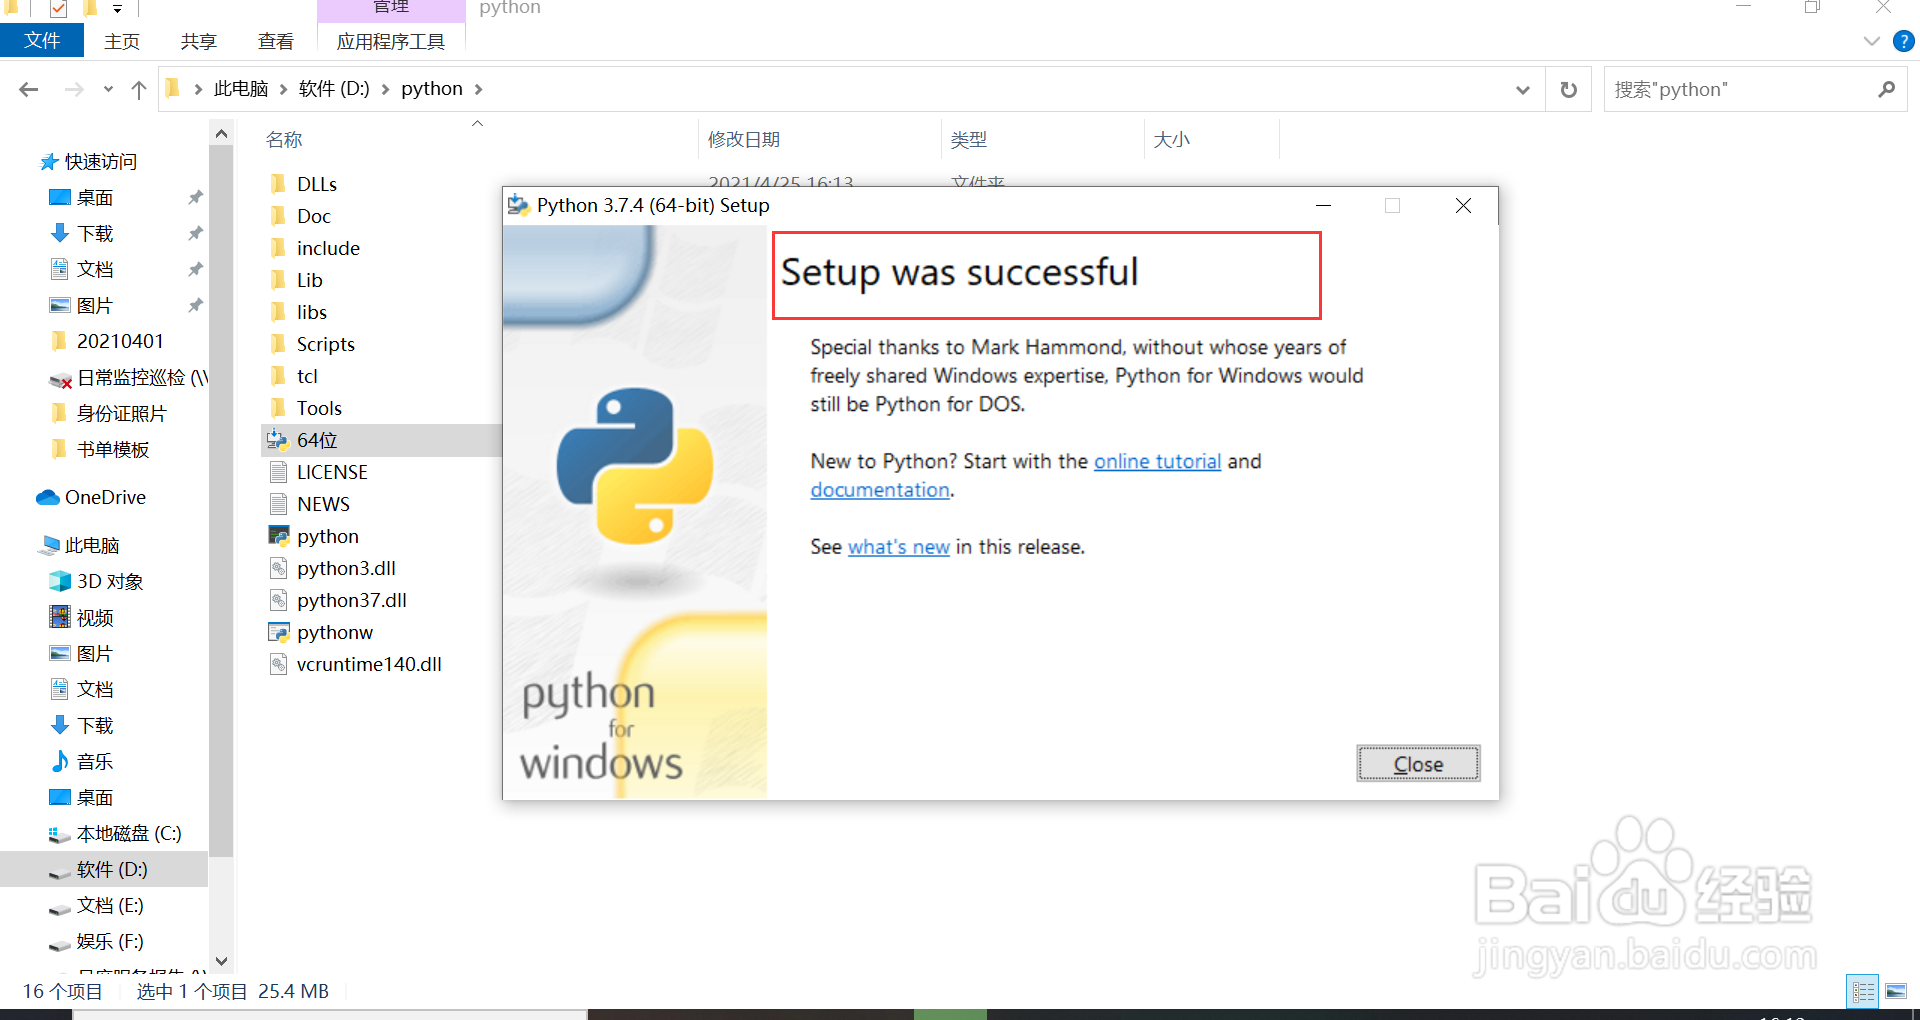Open the address bar history dropdown
Screen dimensions: 1920x1020
pyautogui.click(x=1522, y=89)
